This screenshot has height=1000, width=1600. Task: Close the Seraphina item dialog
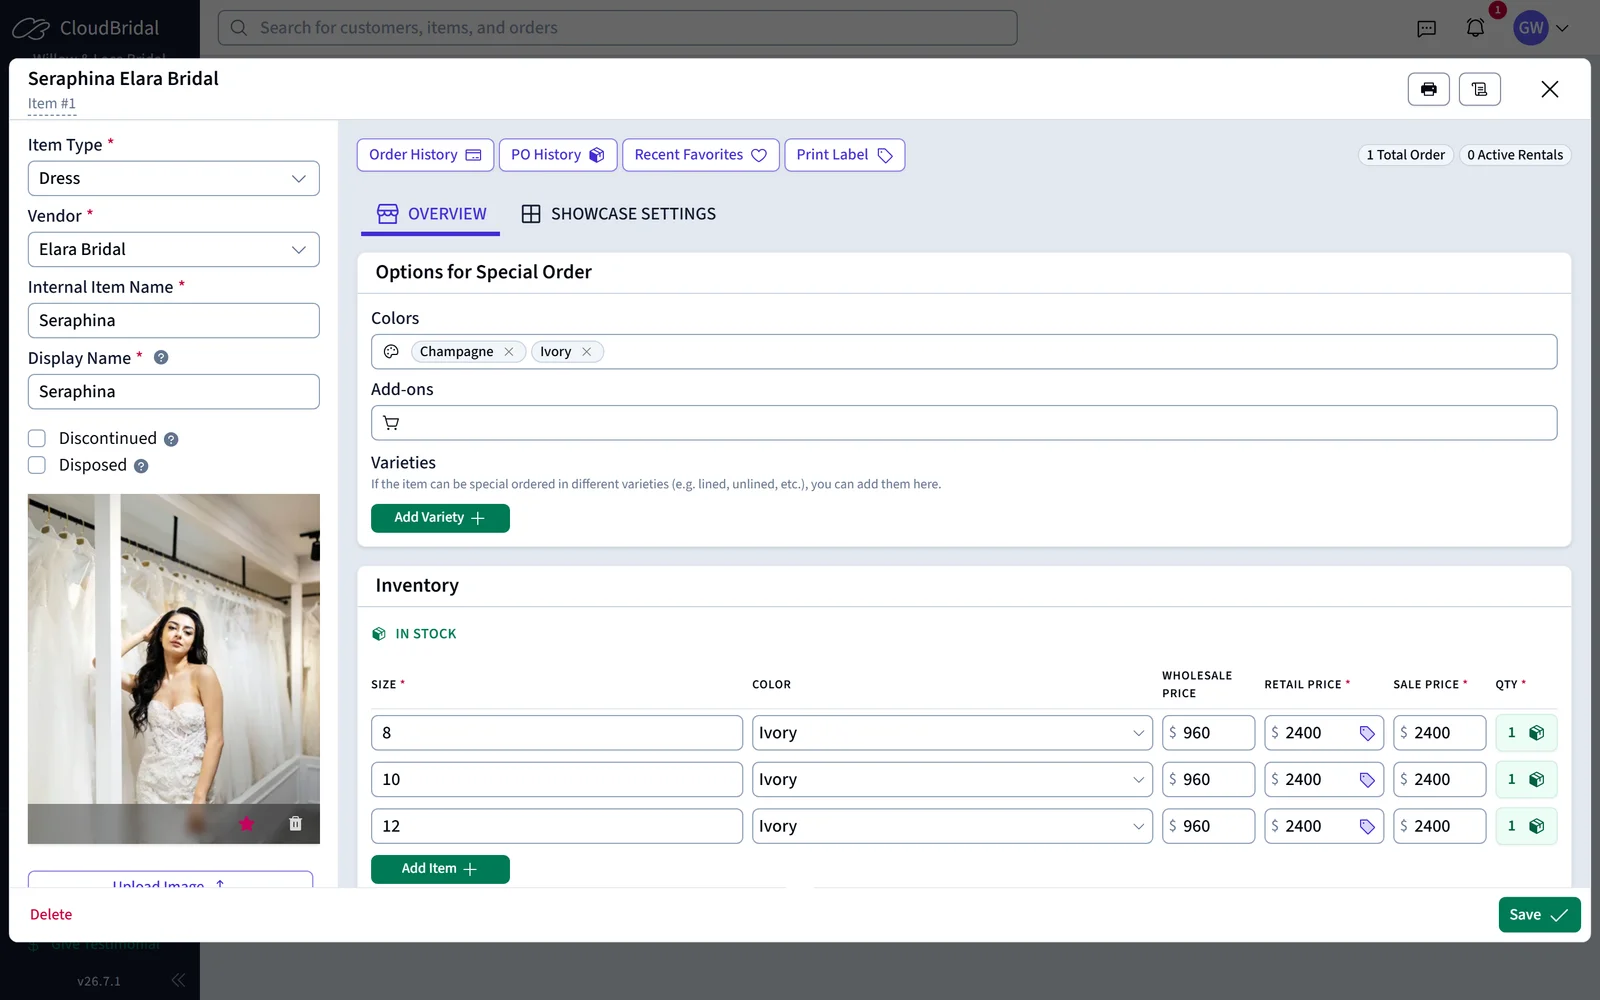(1549, 89)
